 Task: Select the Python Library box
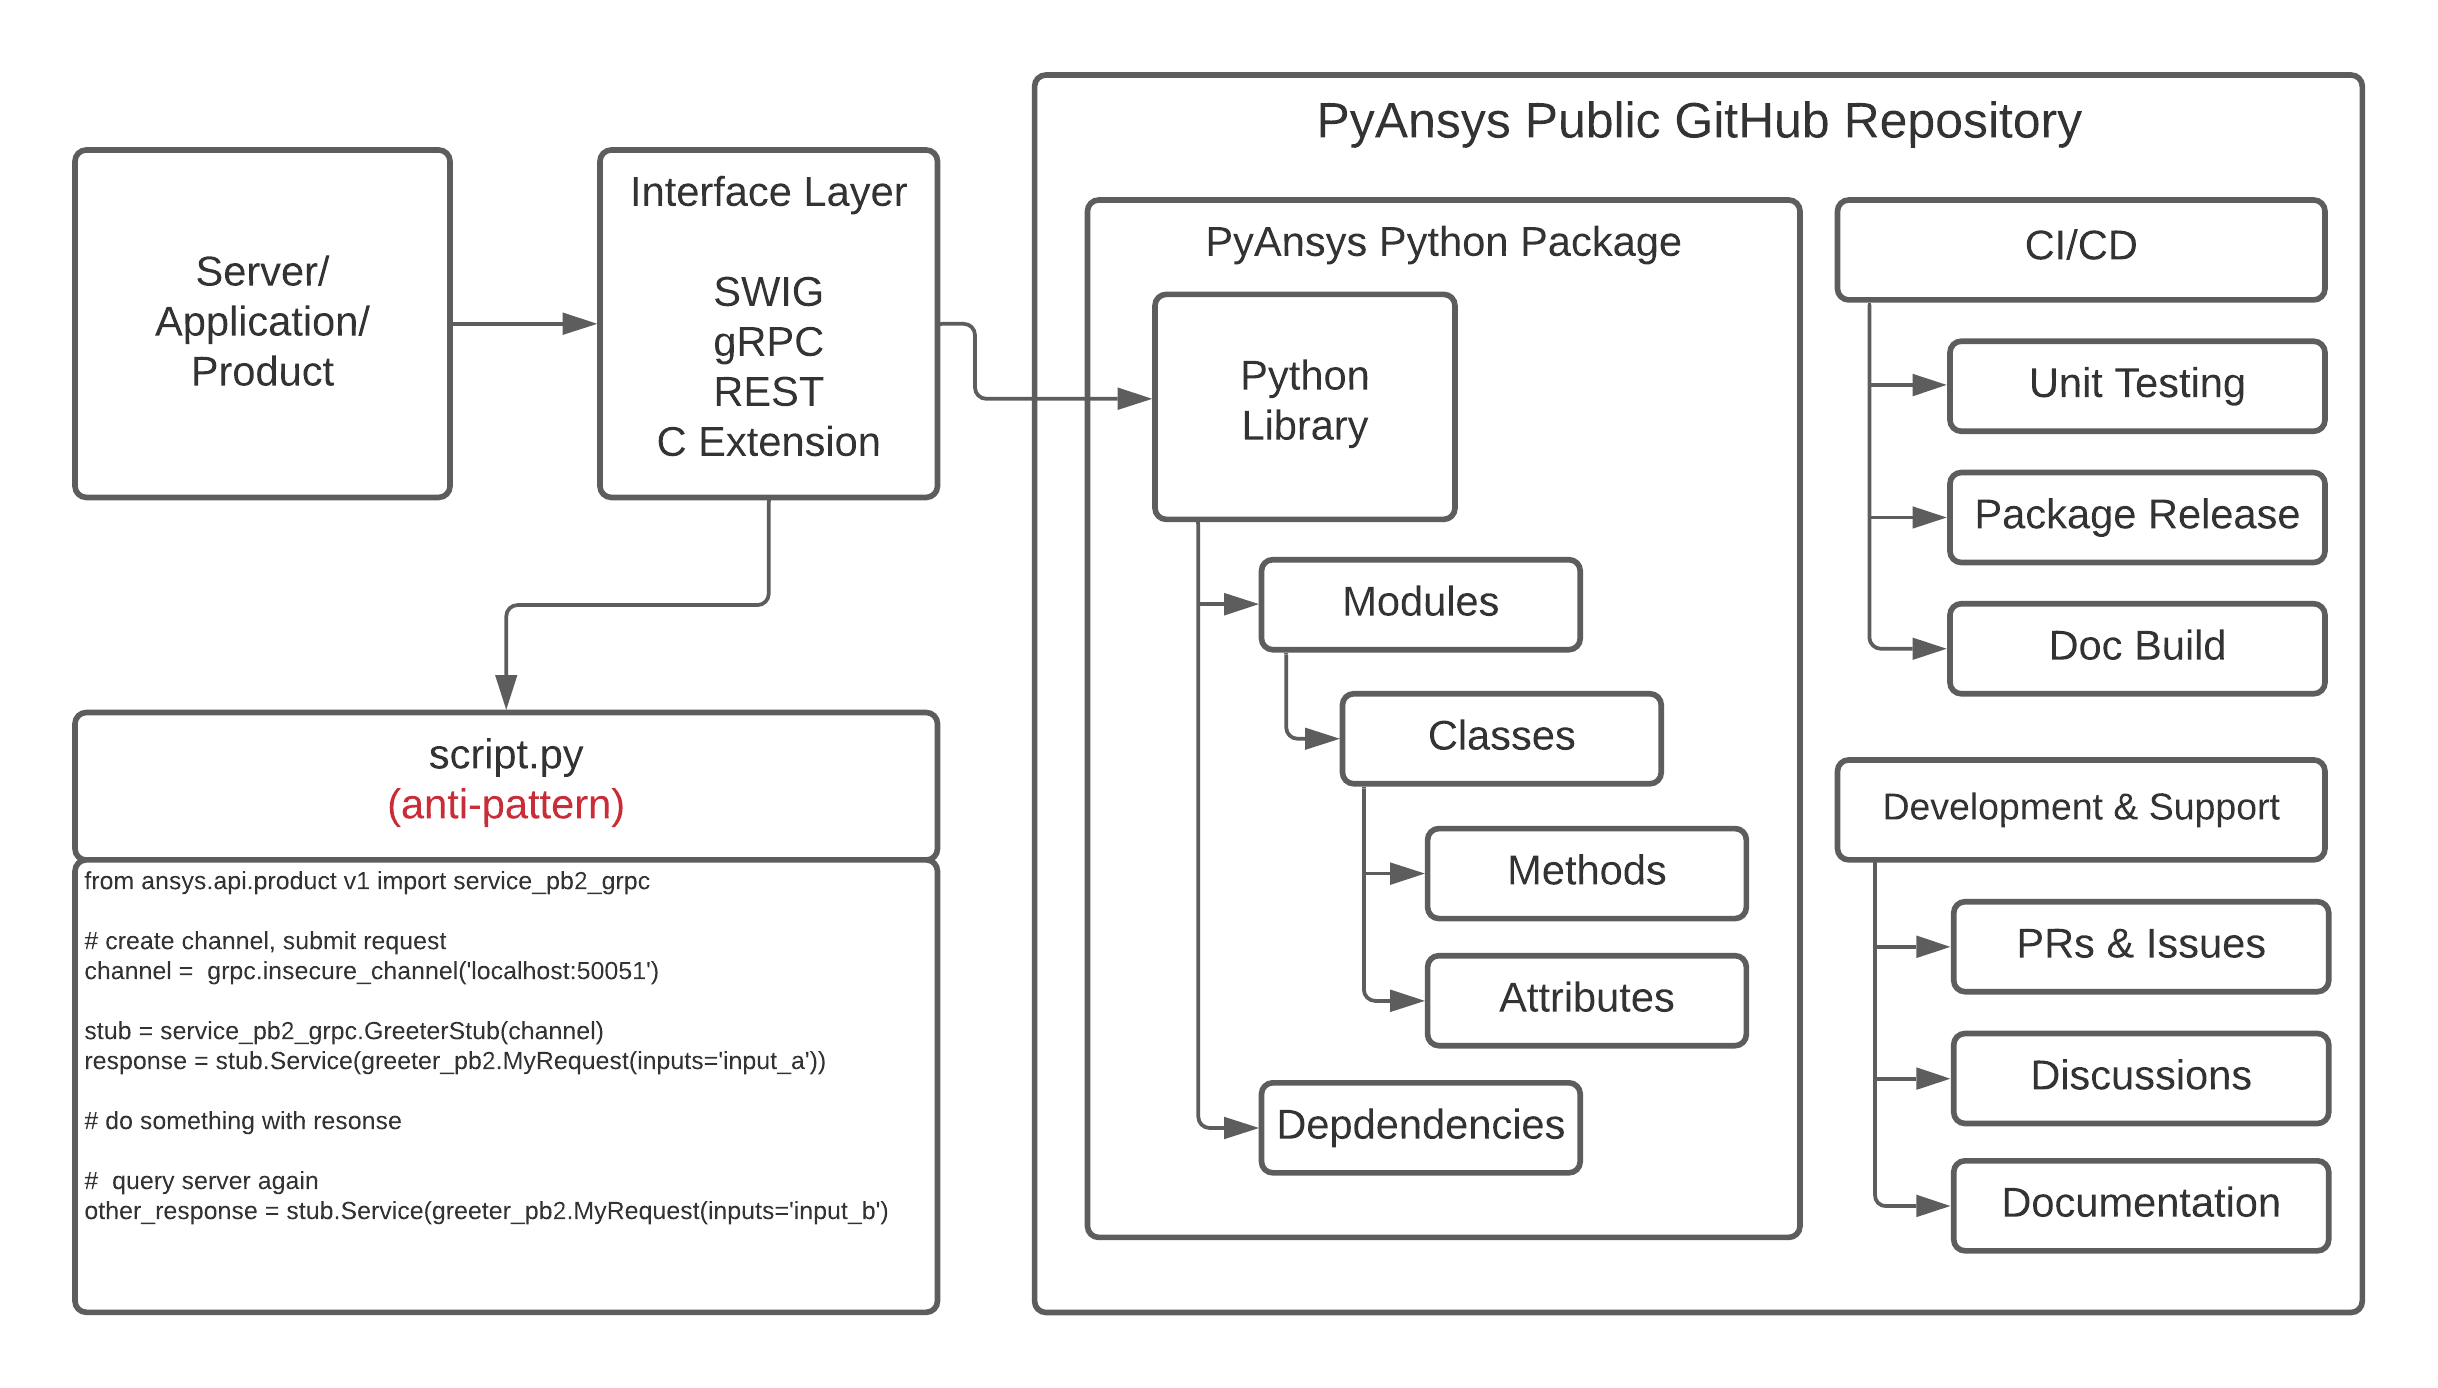(x=1304, y=407)
